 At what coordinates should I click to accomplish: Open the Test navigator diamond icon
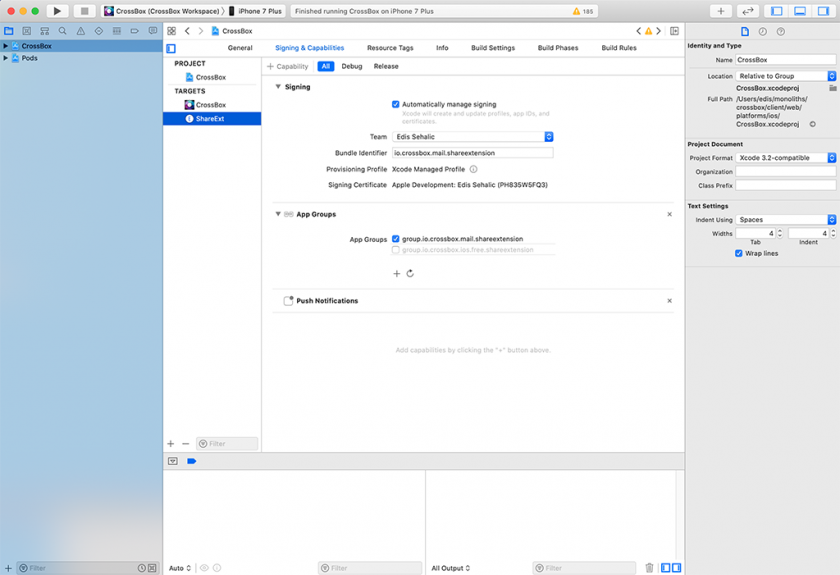[x=99, y=31]
